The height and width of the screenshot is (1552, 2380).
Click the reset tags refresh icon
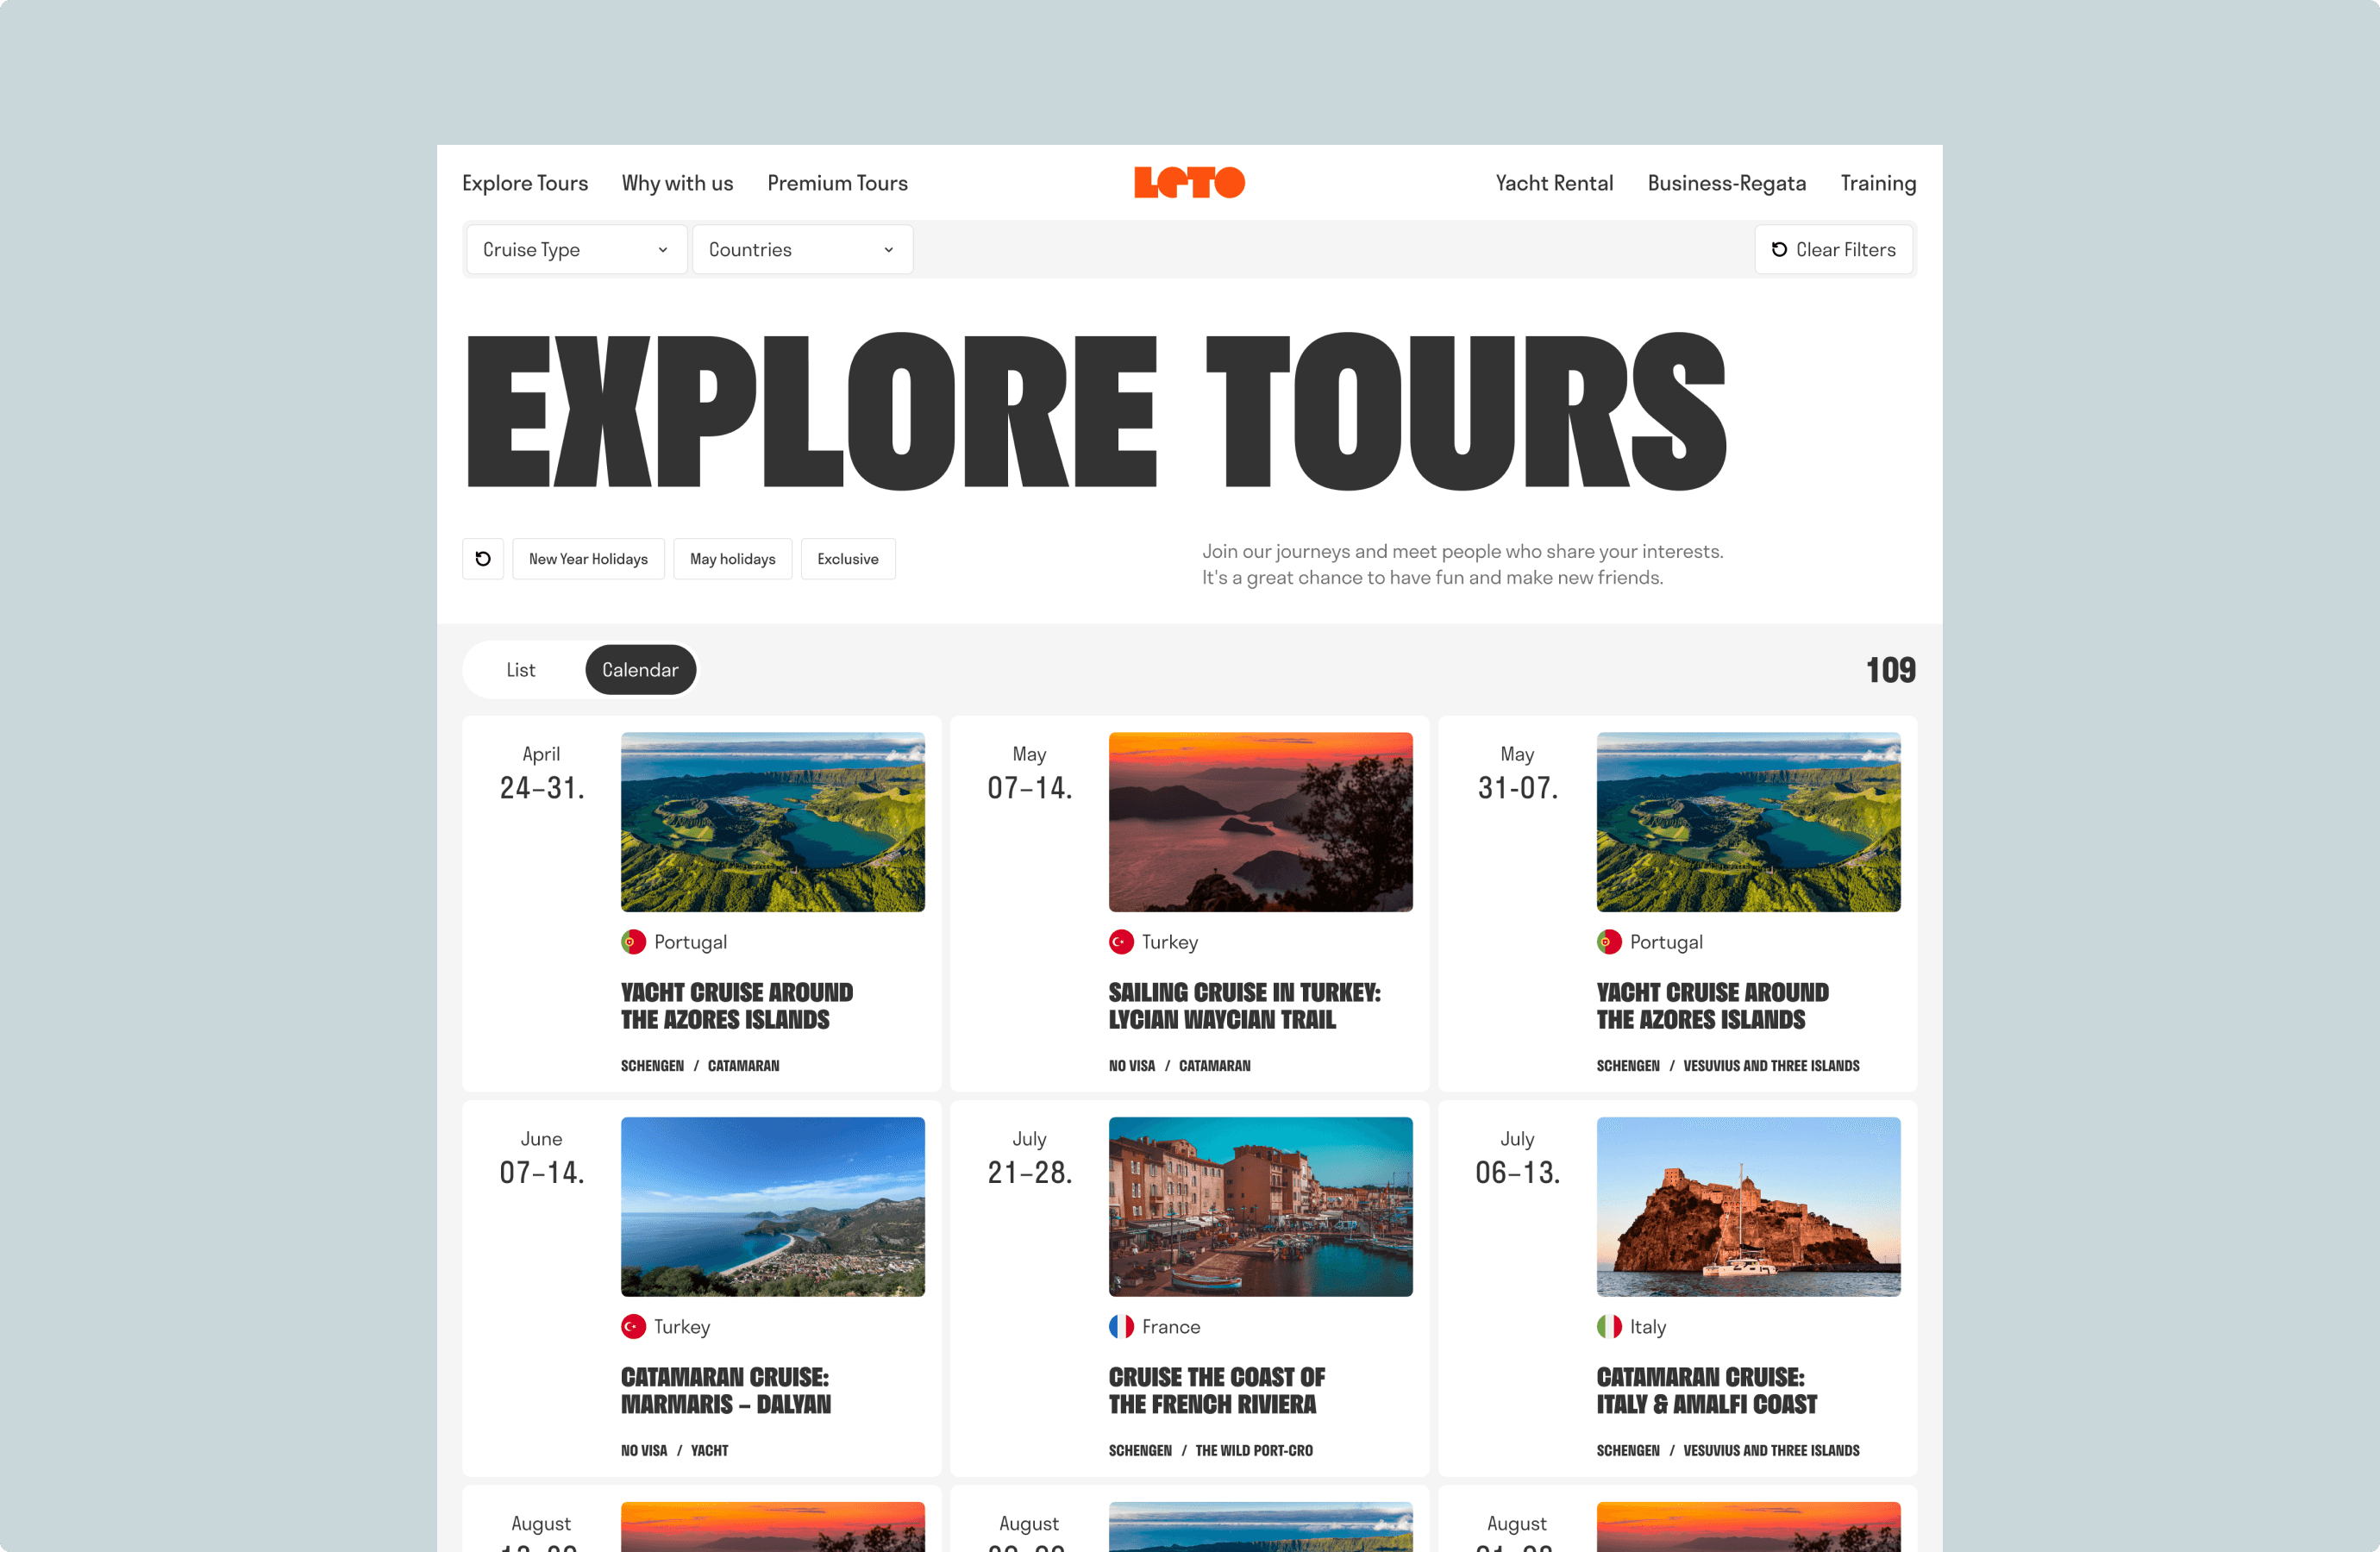[x=483, y=559]
